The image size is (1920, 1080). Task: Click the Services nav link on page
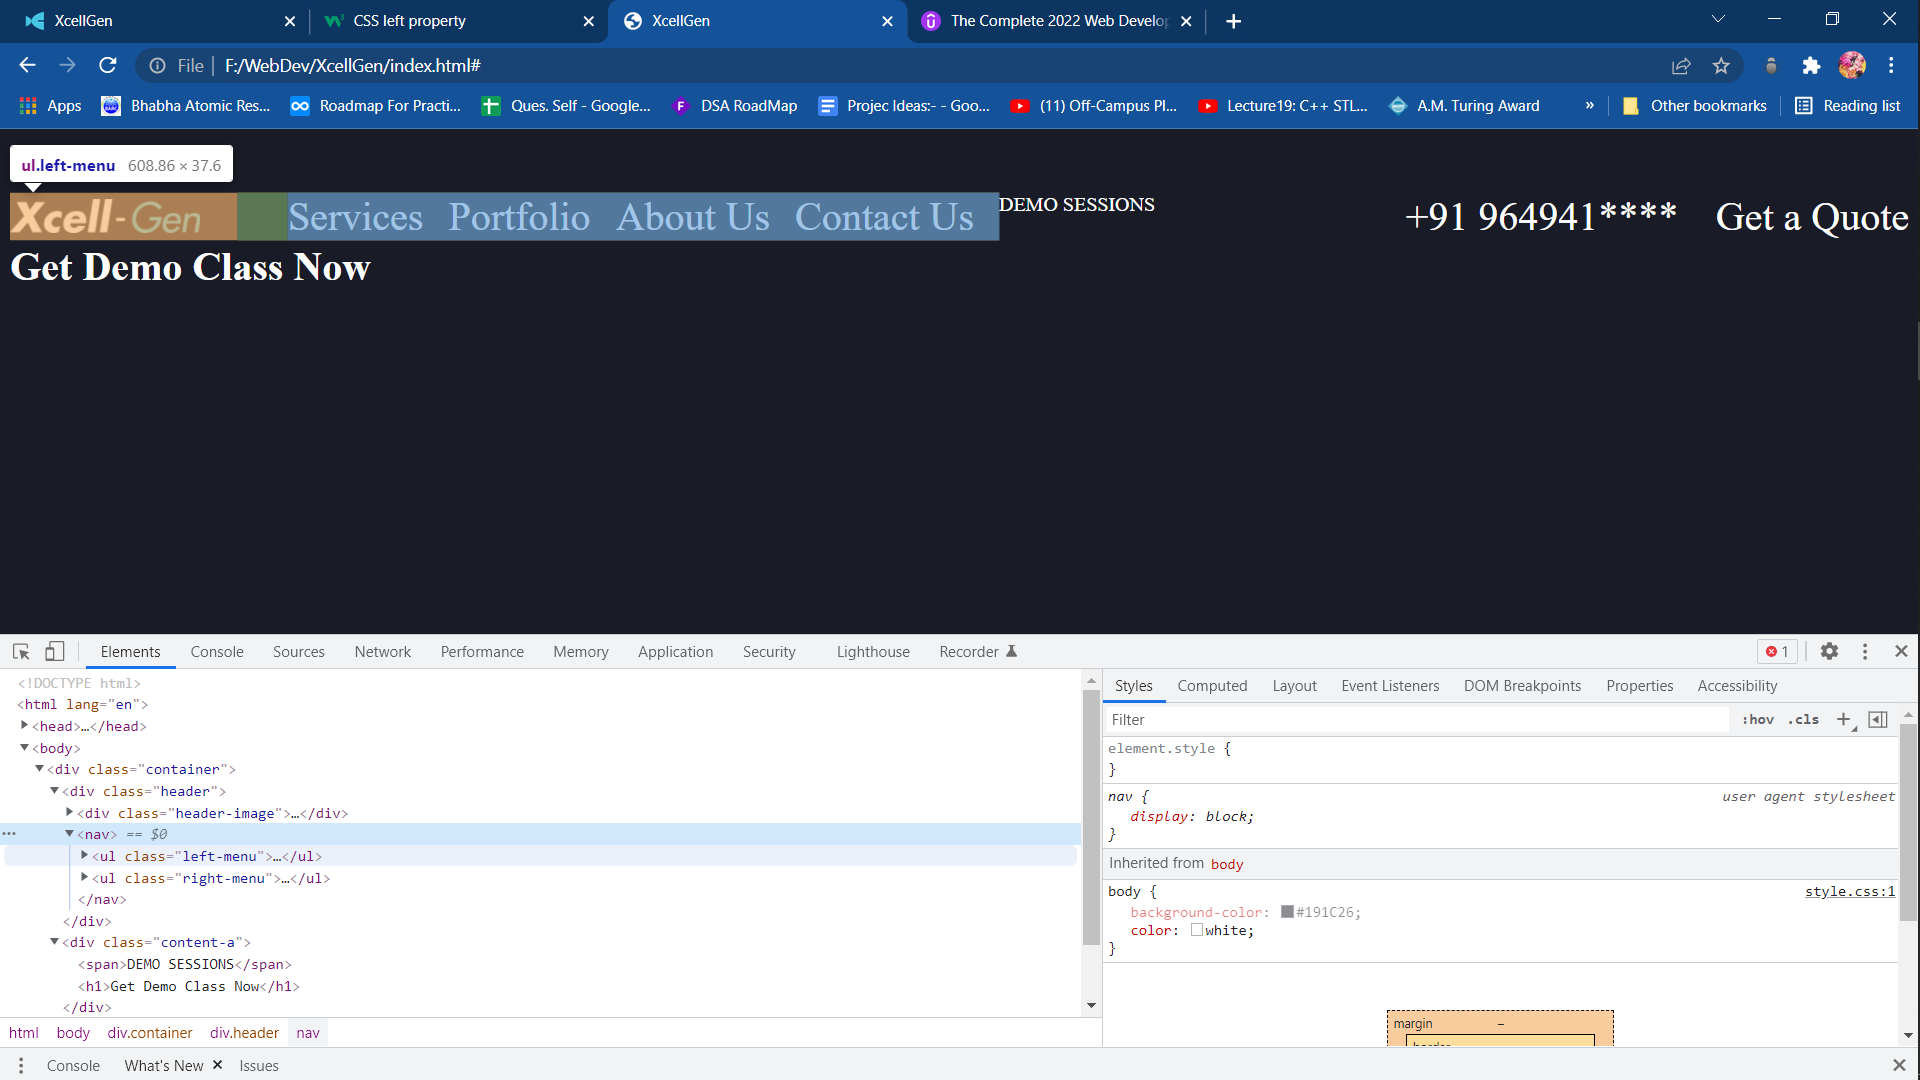click(x=356, y=217)
